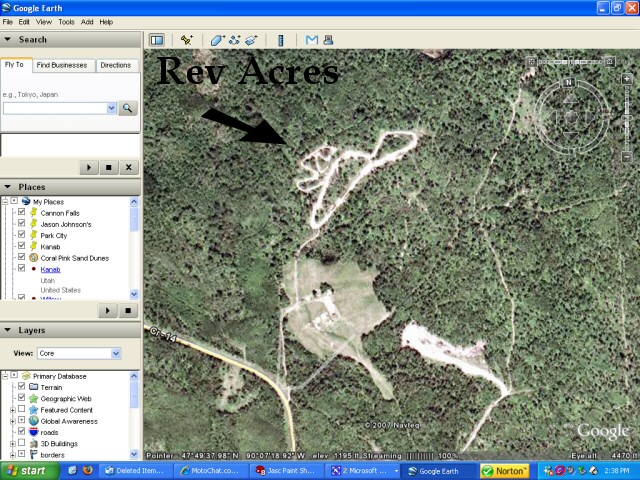Click the Primary Database icon
The height and width of the screenshot is (480, 640).
(x=26, y=376)
